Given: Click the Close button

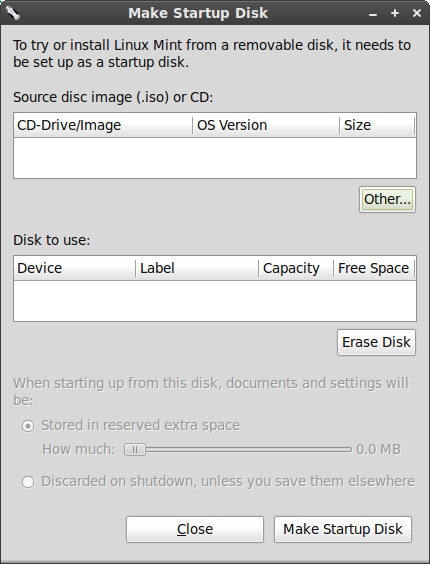Looking at the screenshot, I should pos(195,529).
